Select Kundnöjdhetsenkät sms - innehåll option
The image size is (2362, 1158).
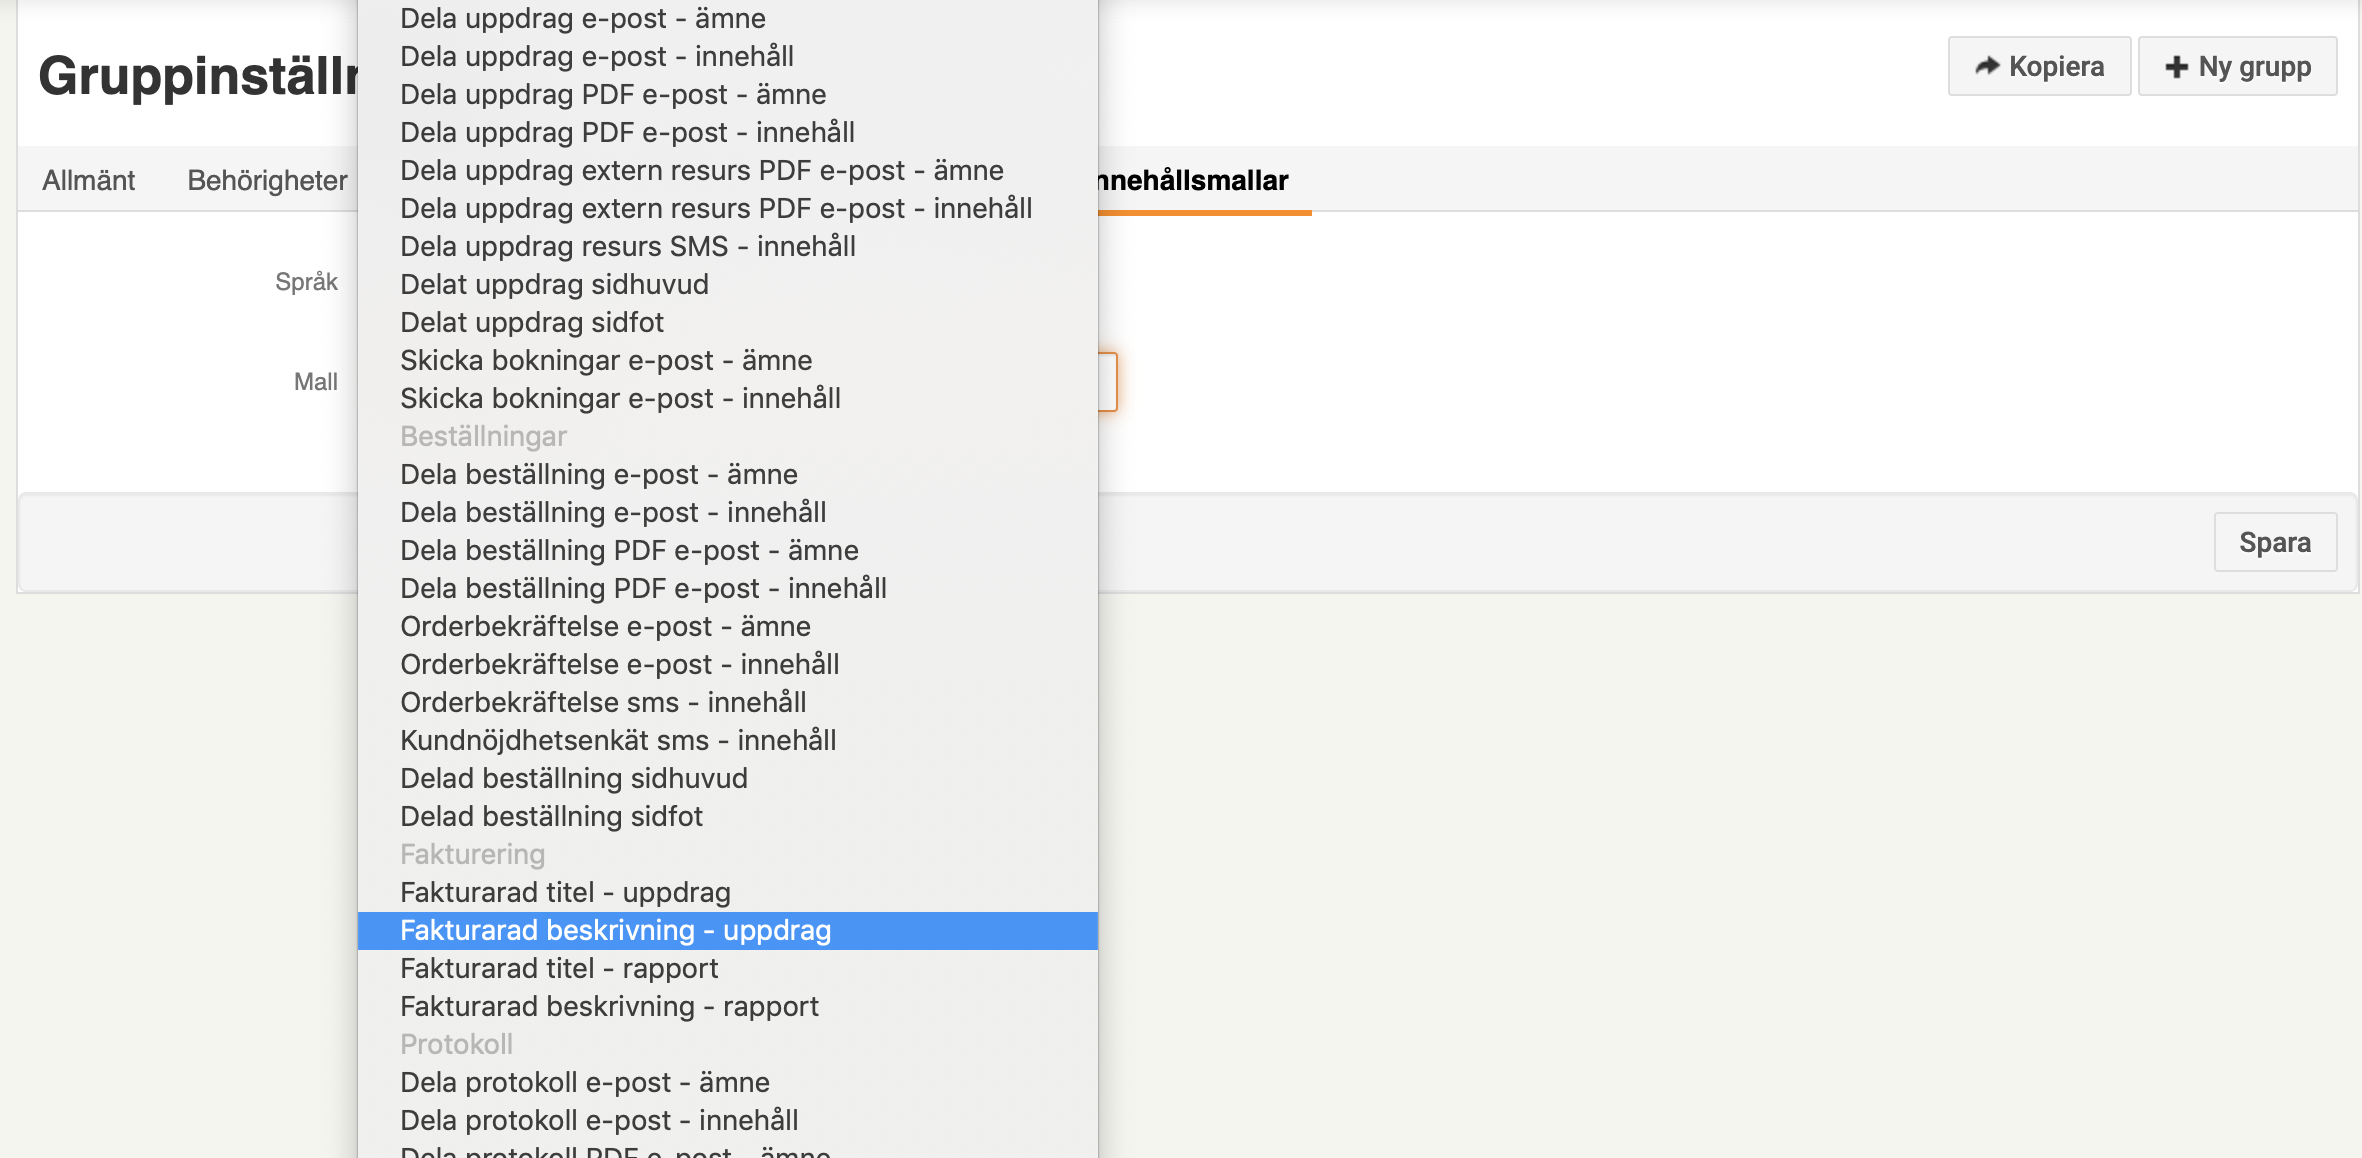pyautogui.click(x=616, y=739)
